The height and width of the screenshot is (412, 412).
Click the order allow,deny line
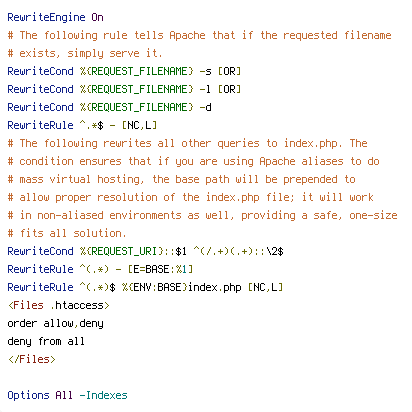55,323
